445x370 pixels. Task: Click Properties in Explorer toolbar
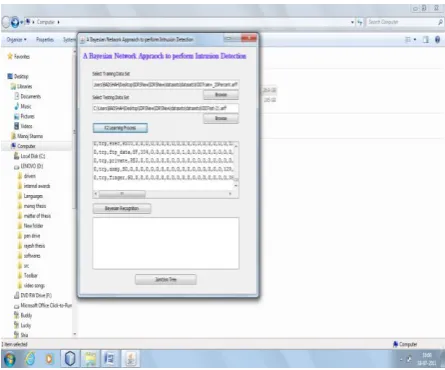(x=45, y=40)
